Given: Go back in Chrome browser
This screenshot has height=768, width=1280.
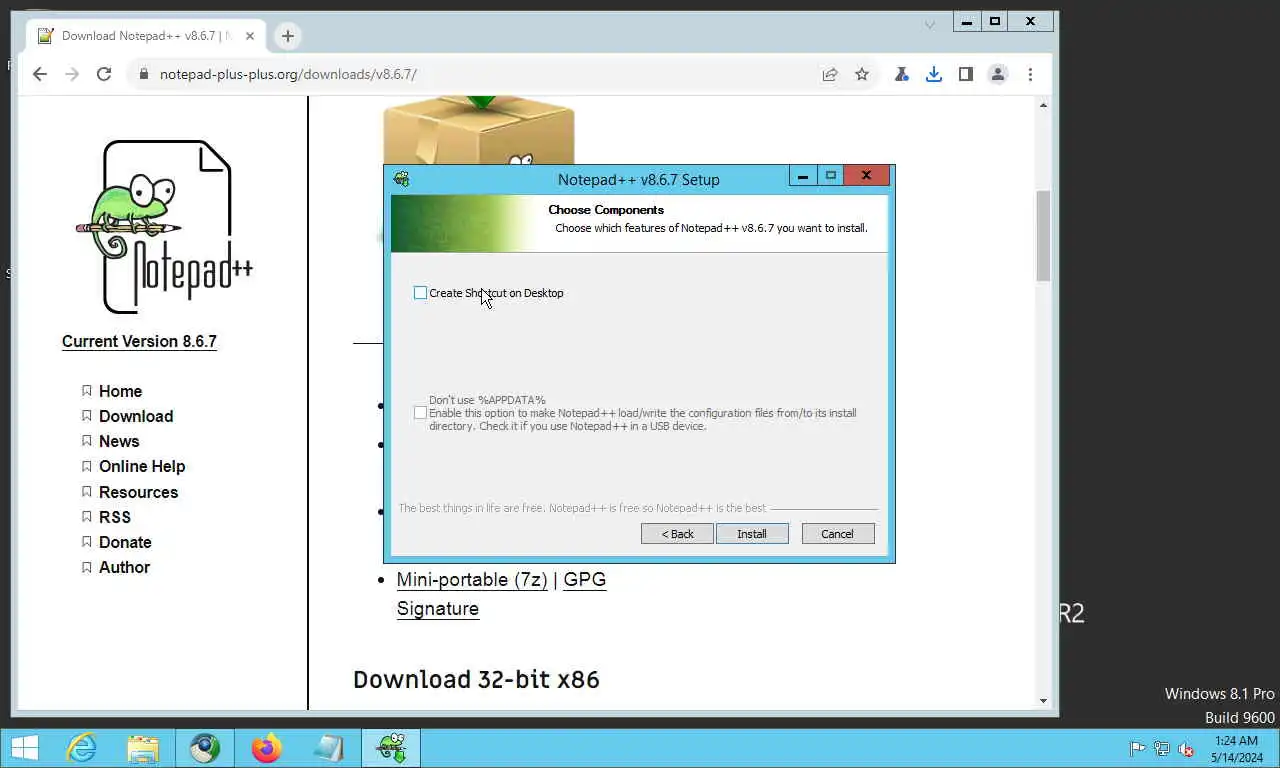Looking at the screenshot, I should pos(40,74).
